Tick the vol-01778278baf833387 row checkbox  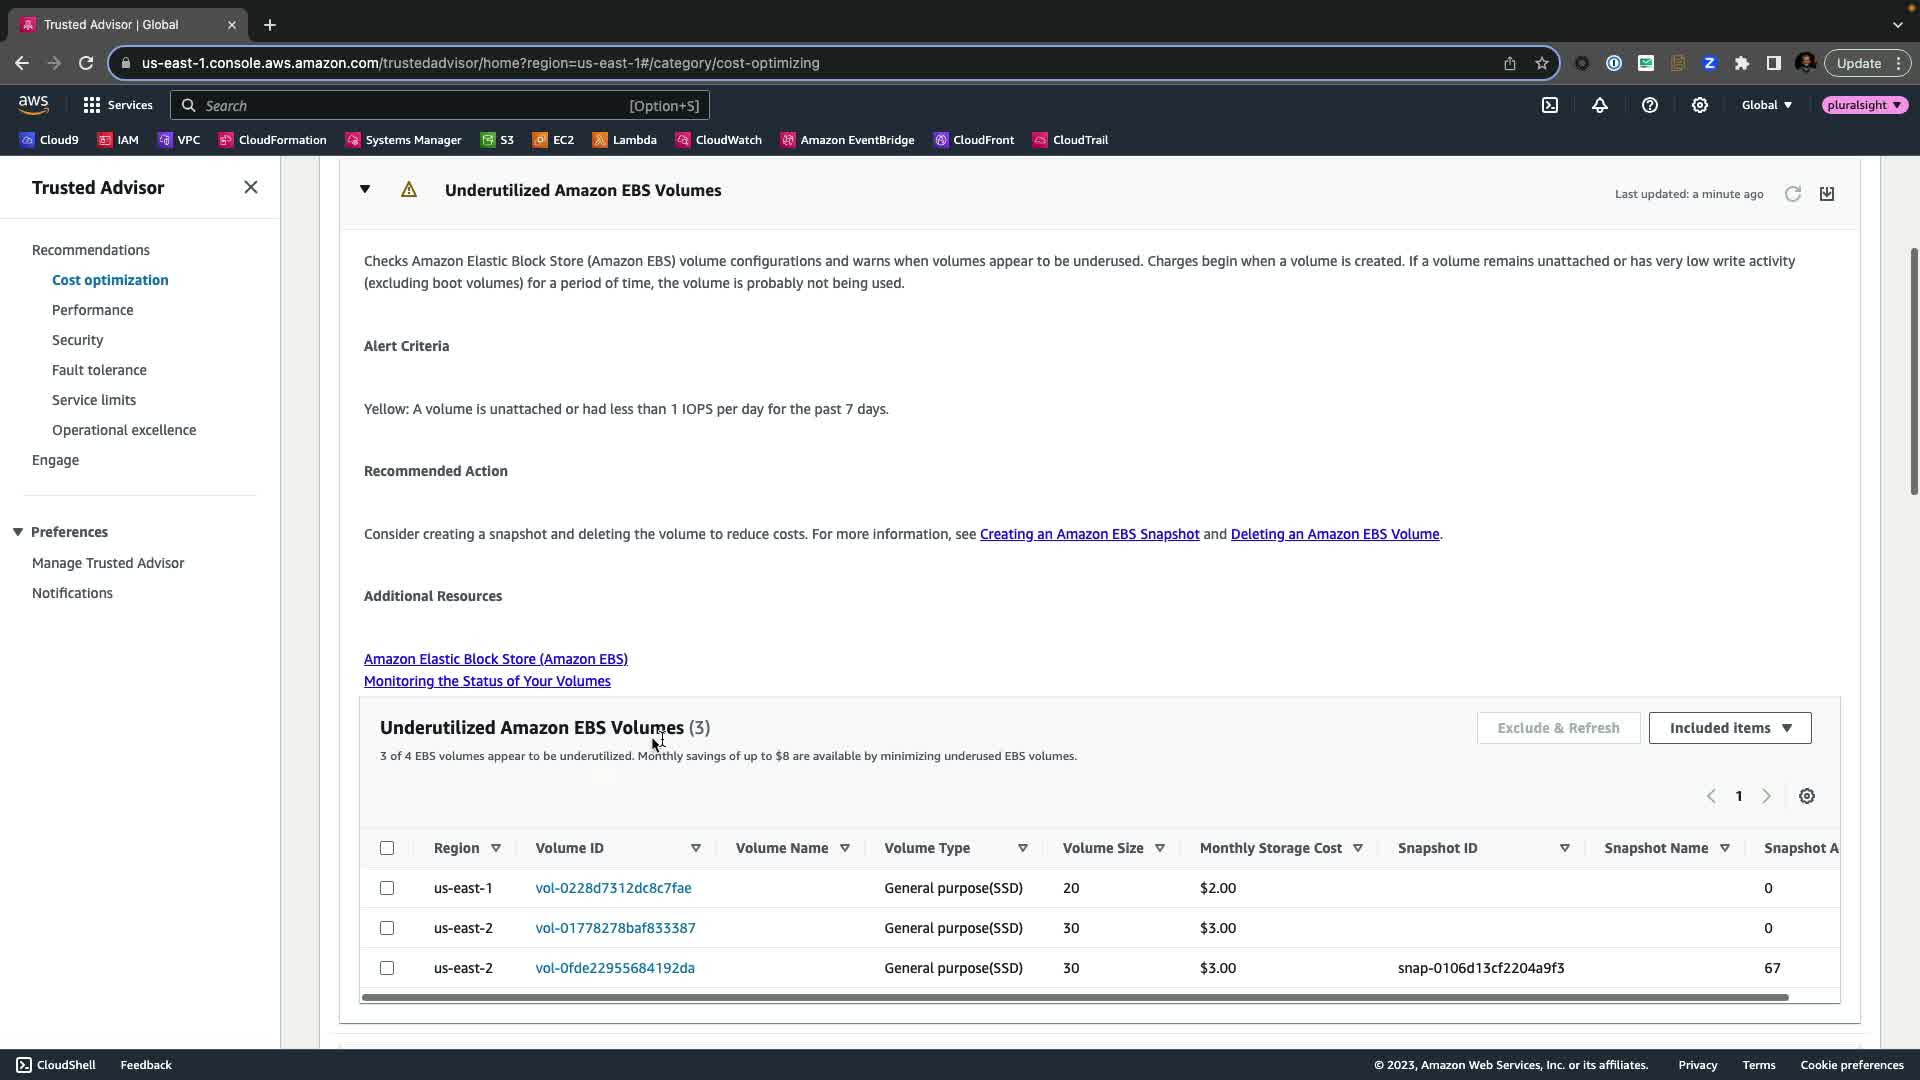[387, 928]
